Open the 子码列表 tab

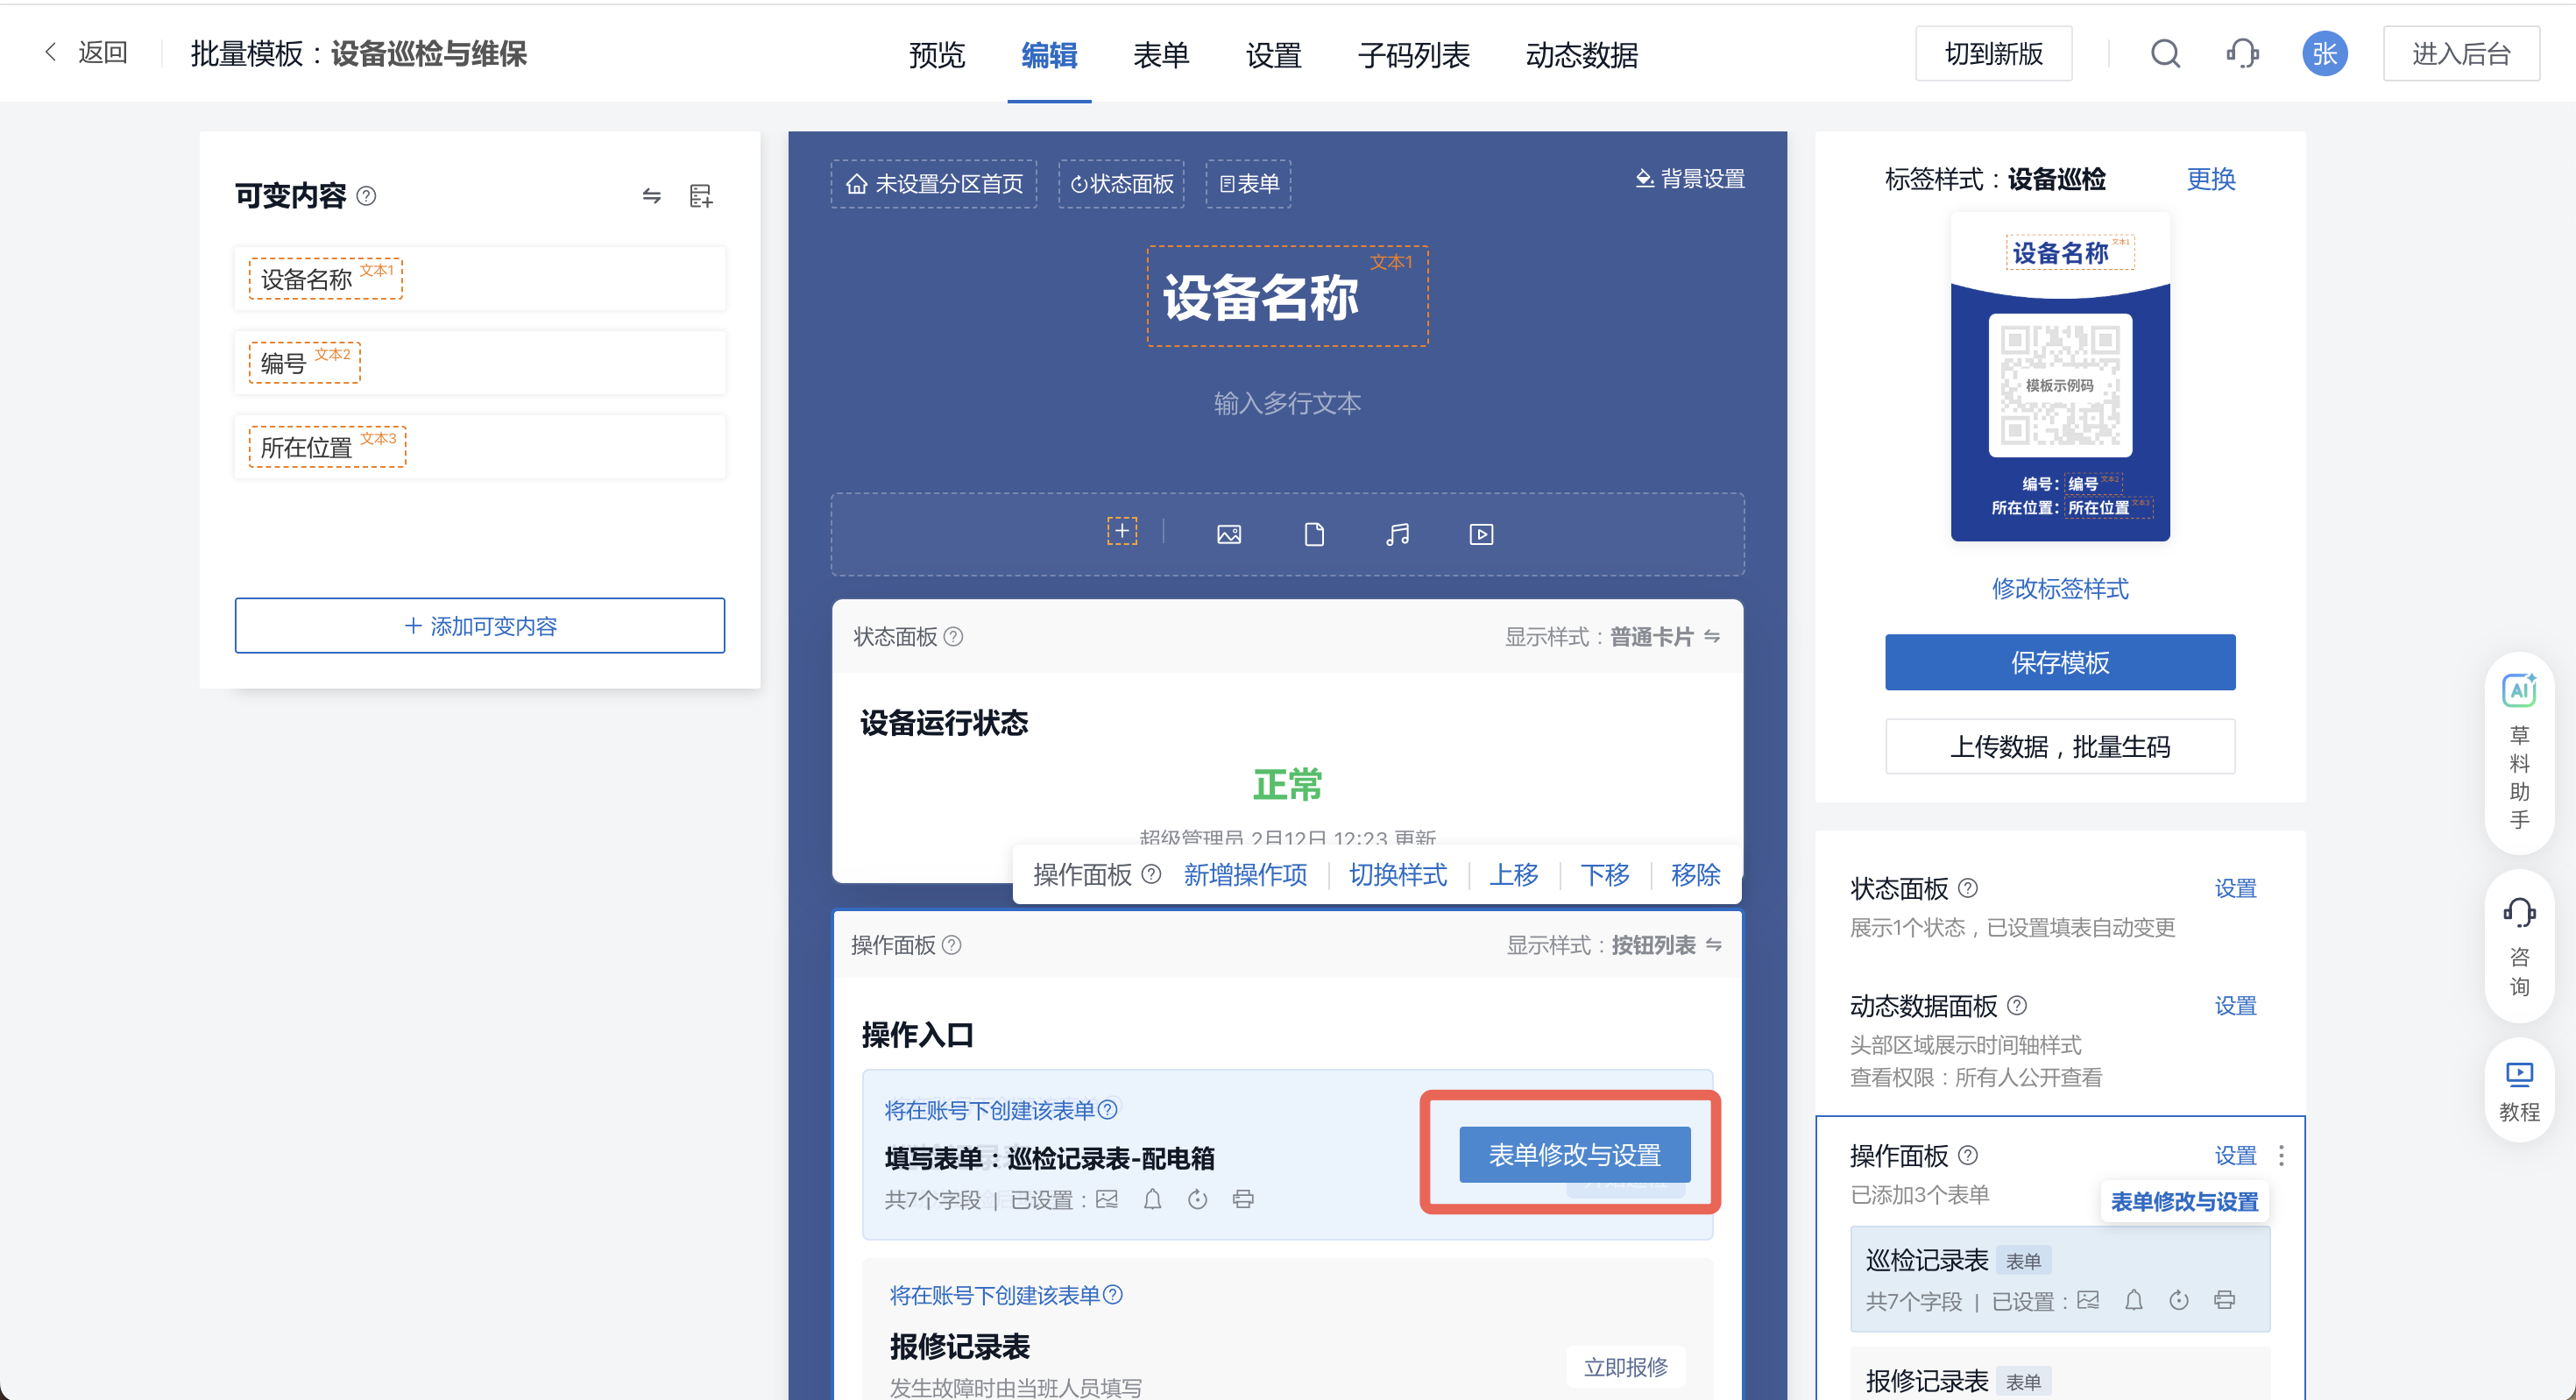(1414, 54)
